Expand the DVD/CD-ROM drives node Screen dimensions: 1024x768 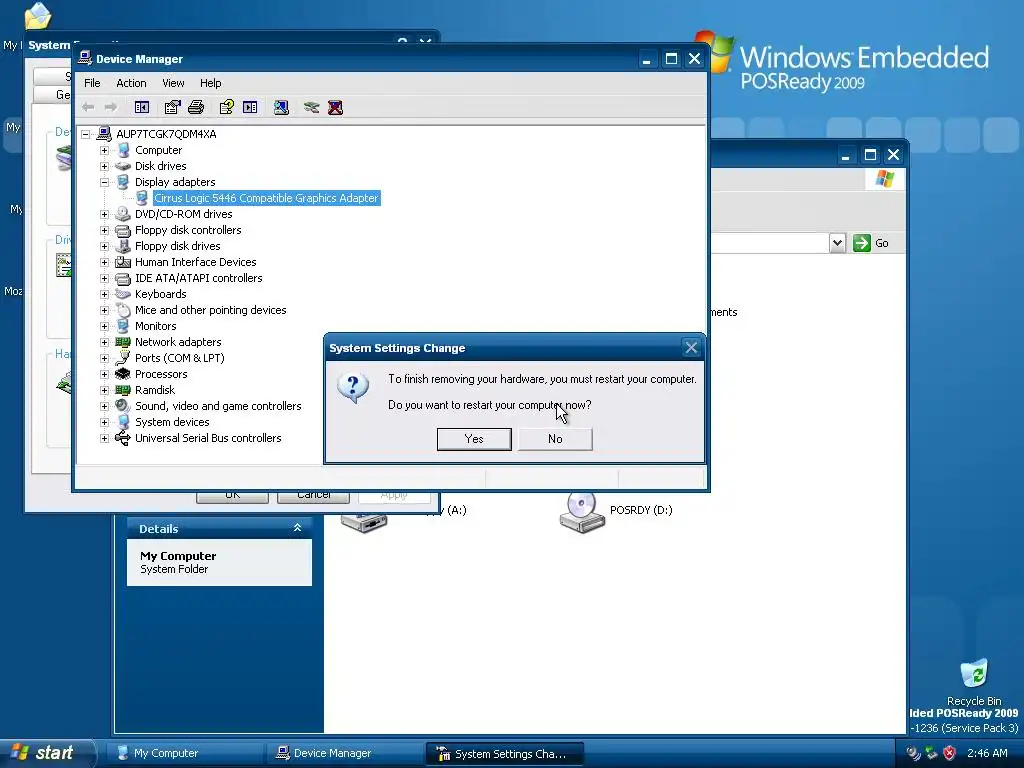click(104, 214)
